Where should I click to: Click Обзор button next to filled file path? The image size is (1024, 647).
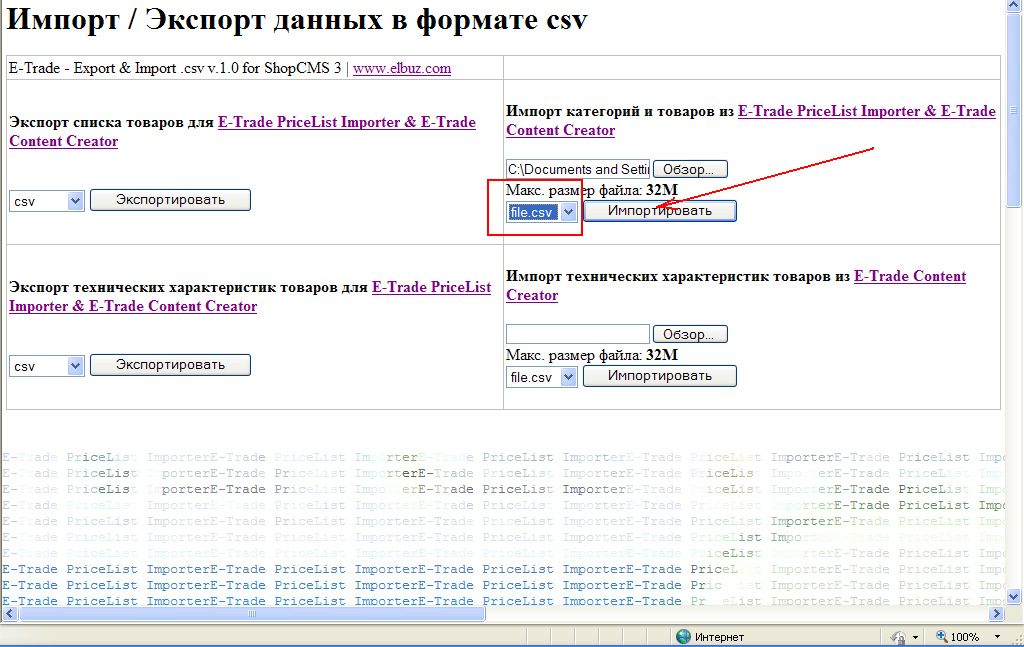tap(690, 169)
